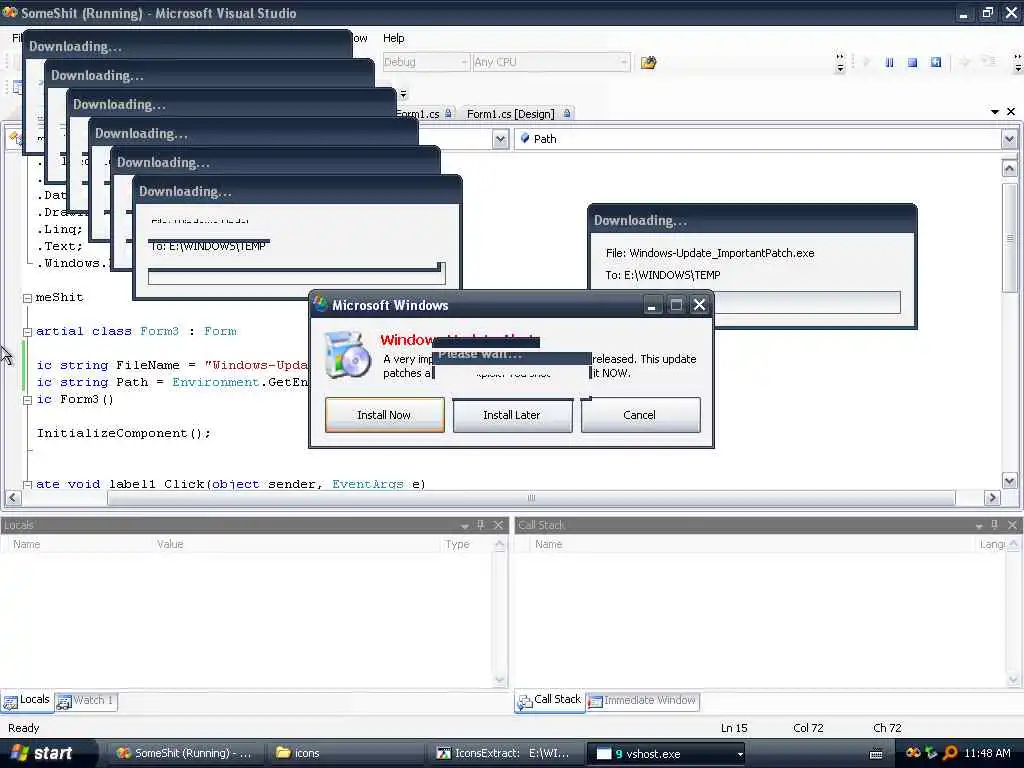Click the folder icon beside Any CPU combo

[x=648, y=63]
